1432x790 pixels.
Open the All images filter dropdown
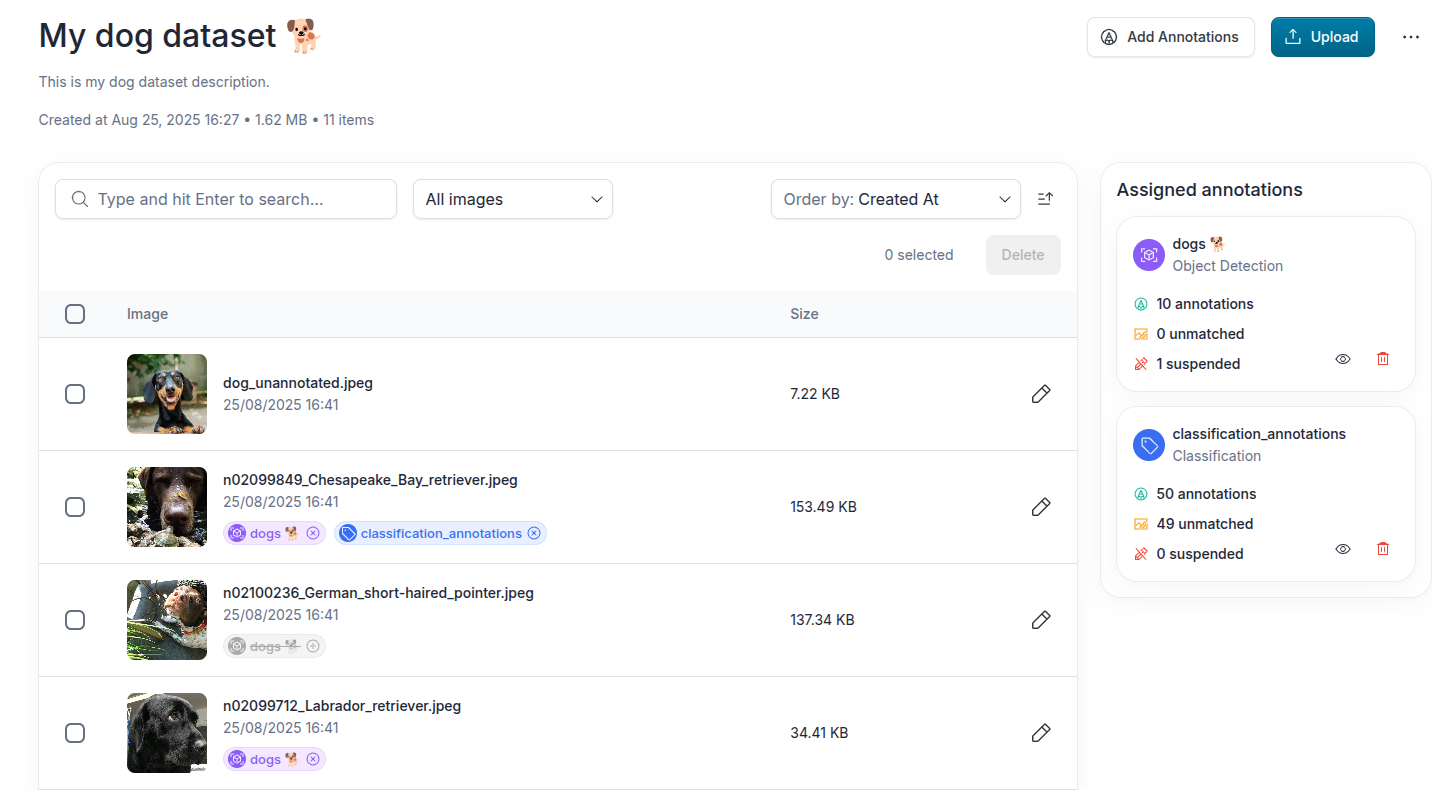click(x=513, y=199)
